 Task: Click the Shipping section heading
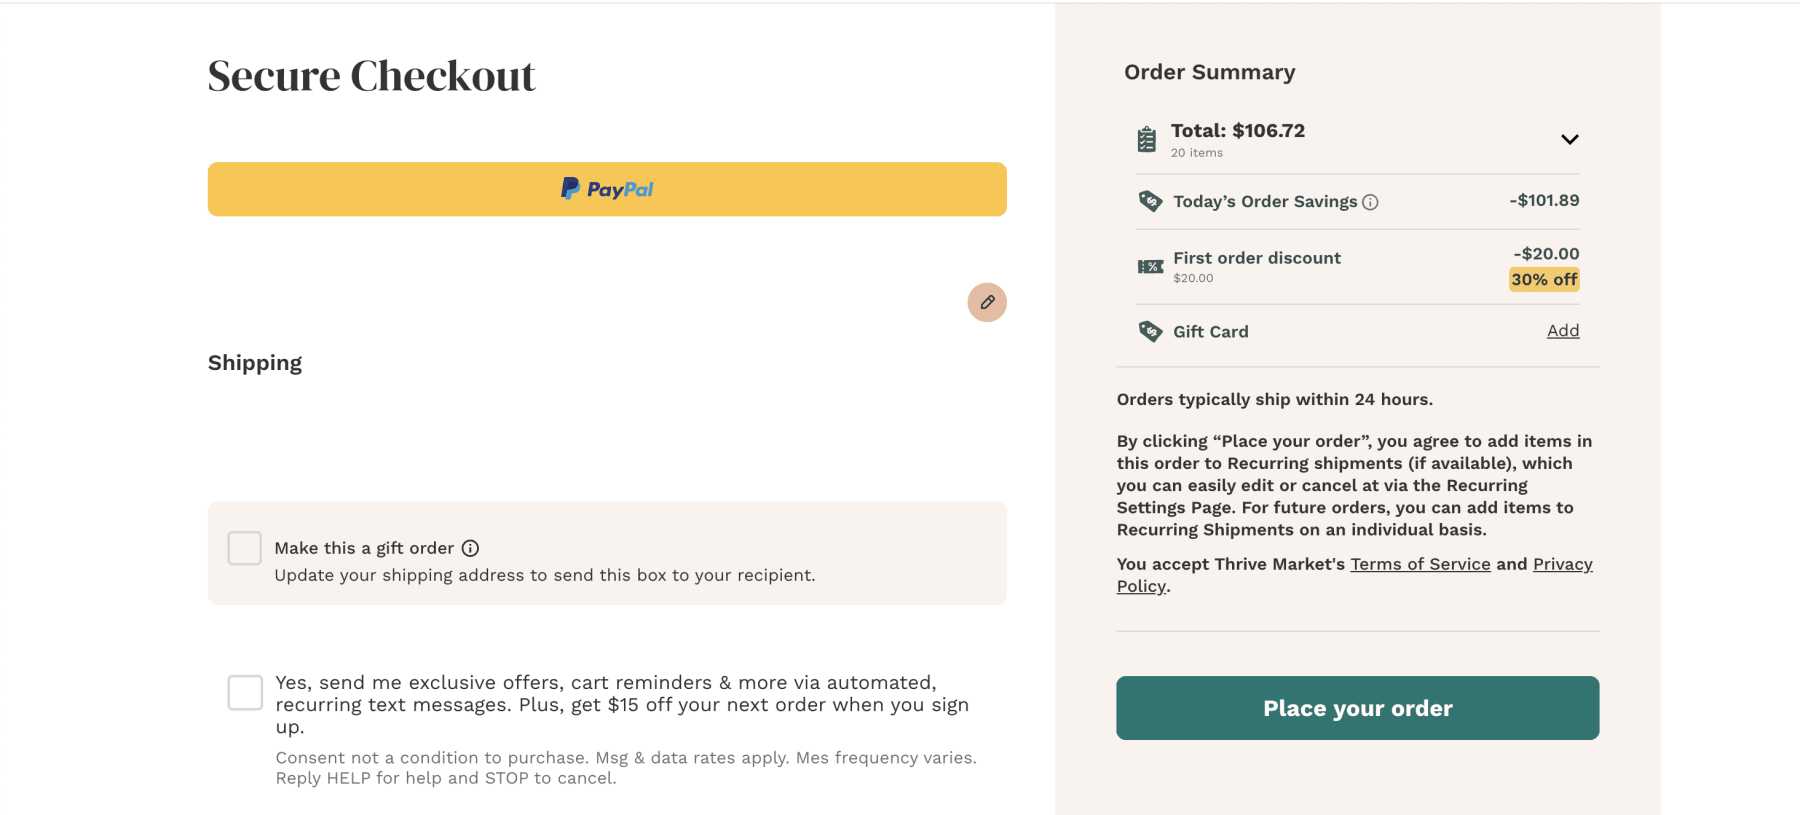coord(255,363)
